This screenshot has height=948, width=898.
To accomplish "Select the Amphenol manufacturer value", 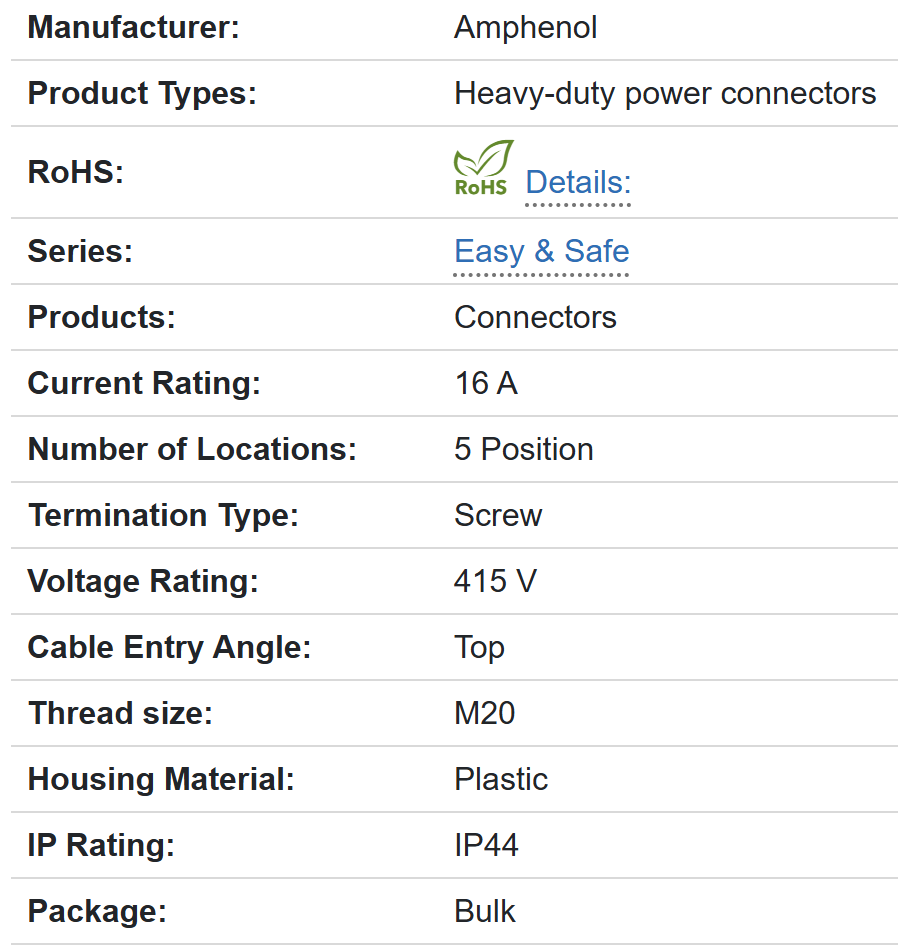I will 525,27.
